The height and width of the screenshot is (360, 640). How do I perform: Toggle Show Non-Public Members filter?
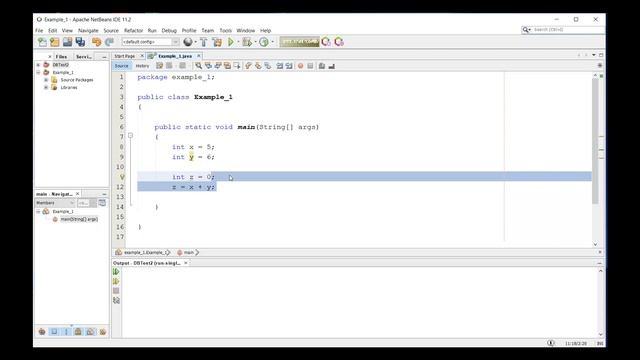(x=78, y=331)
